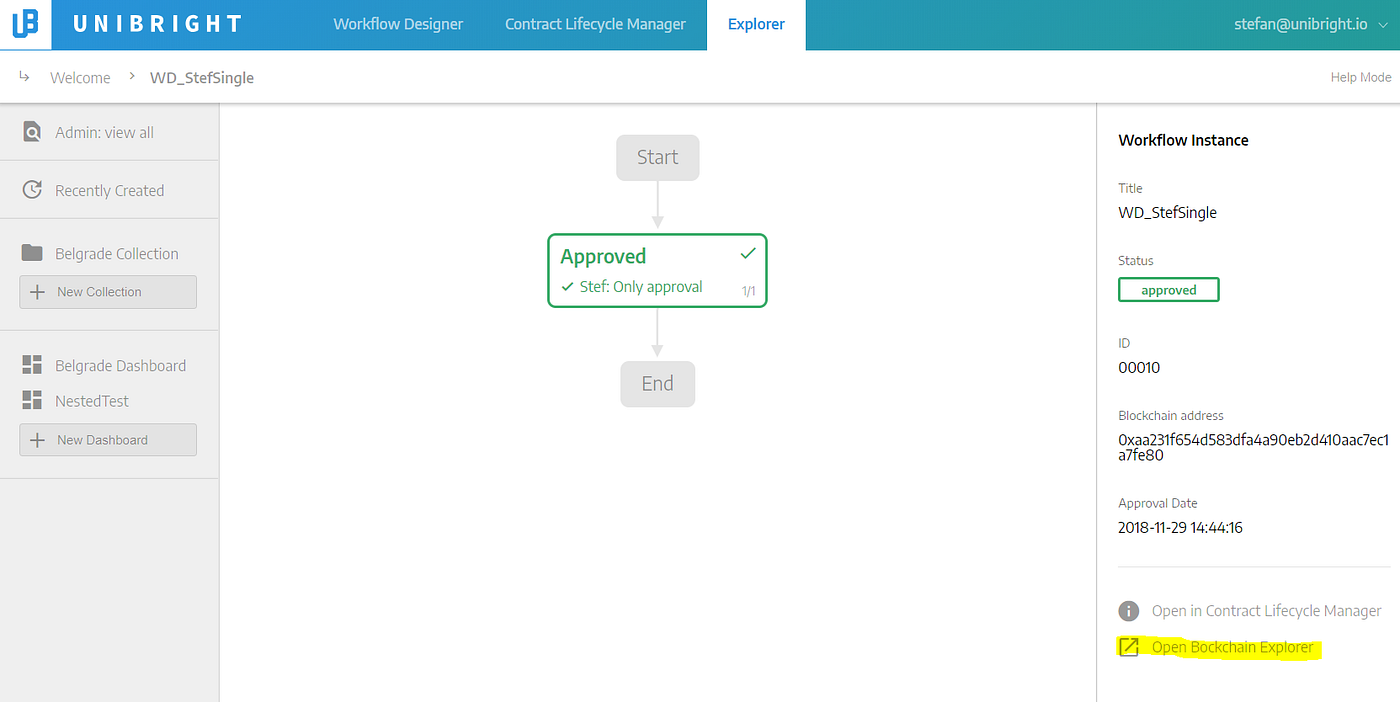Image resolution: width=1400 pixels, height=702 pixels.
Task: Enable Help Mode
Action: [1360, 77]
